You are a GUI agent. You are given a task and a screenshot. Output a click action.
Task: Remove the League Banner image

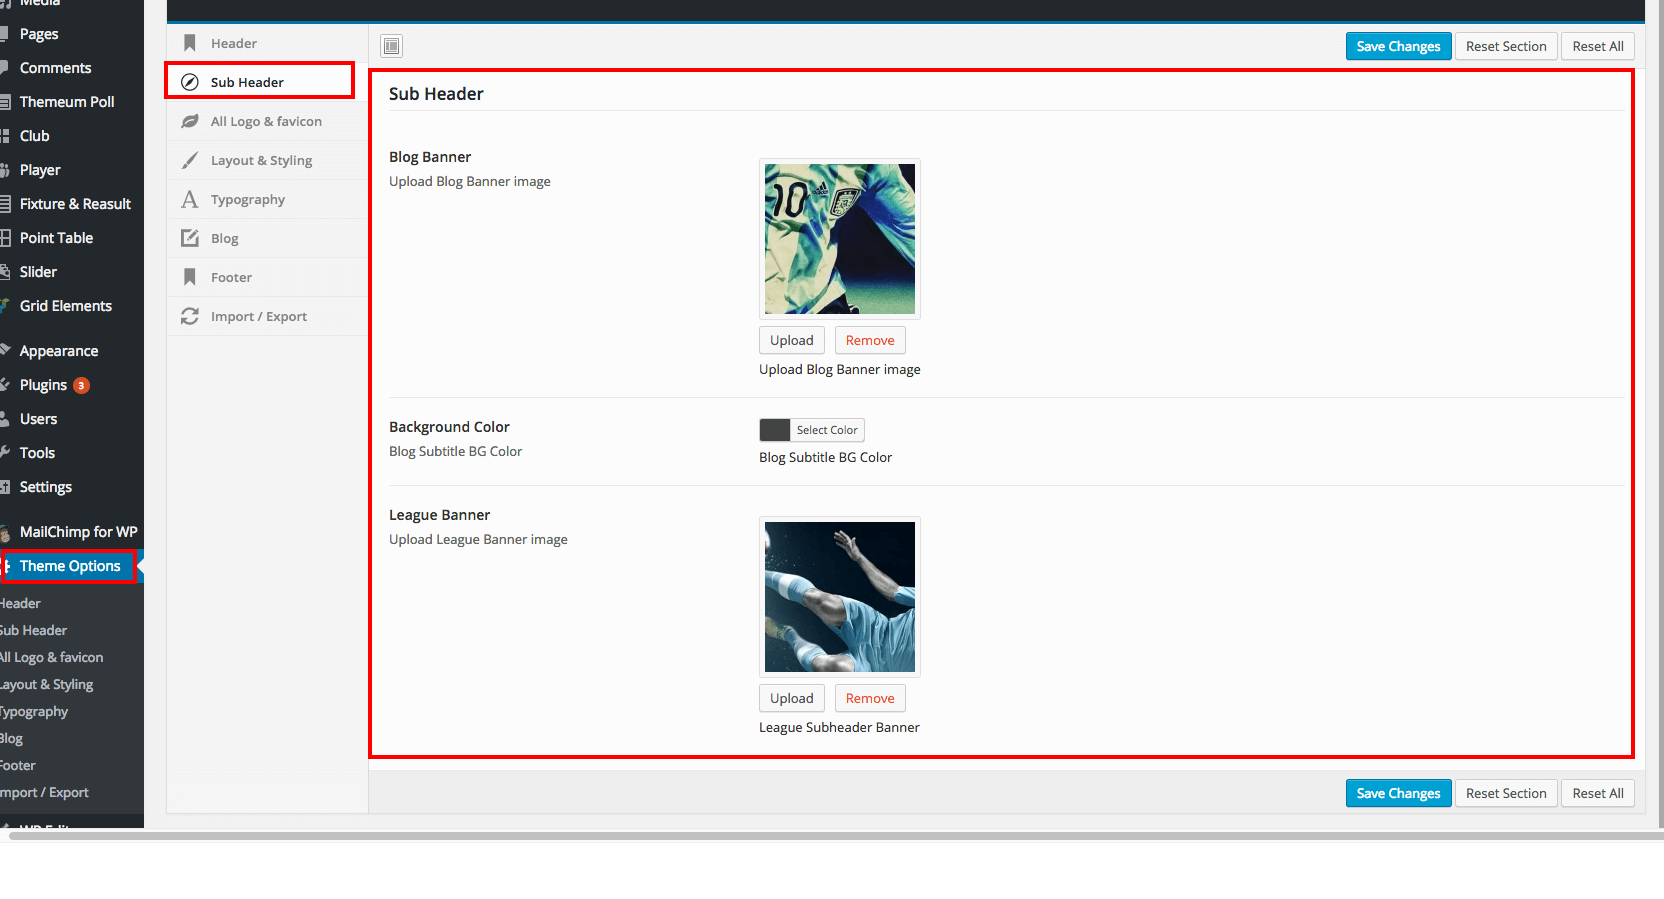coord(869,698)
